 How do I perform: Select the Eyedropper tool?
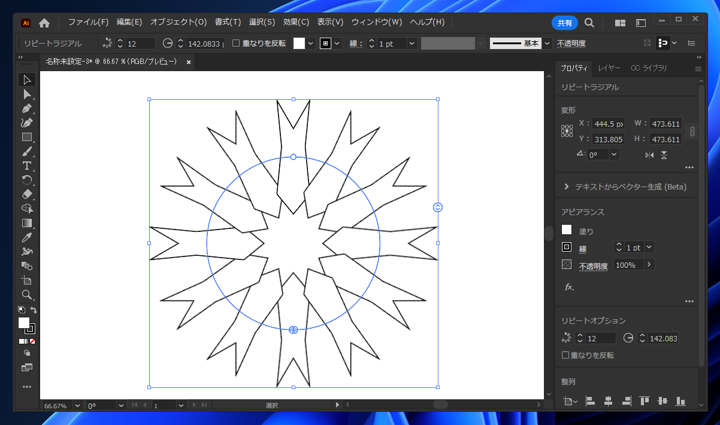tap(27, 237)
